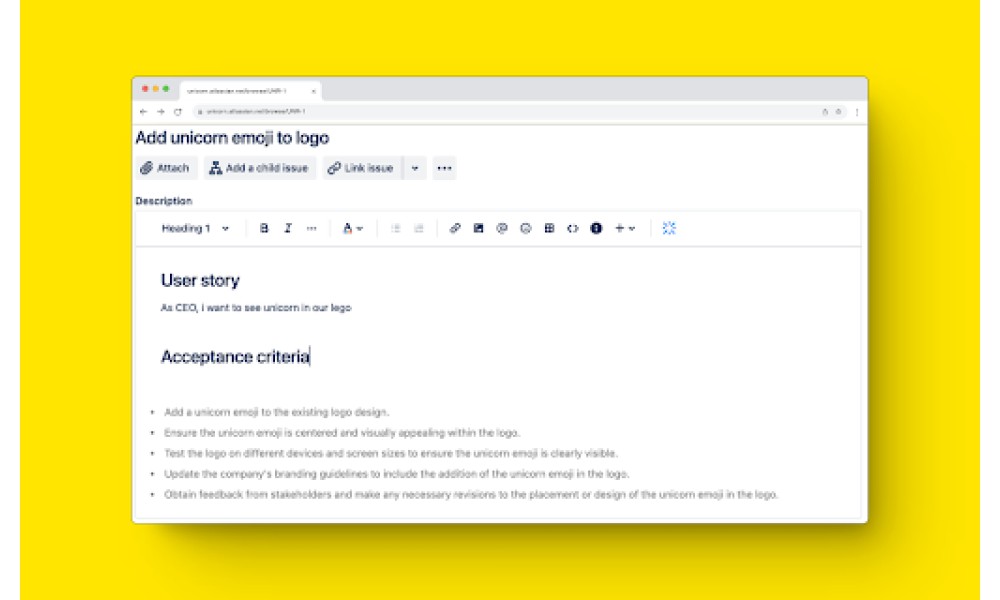Viewport: 1000px width, 600px height.
Task: Click bullet 'Add a unicorn emoji to the existing logo design'
Action: [276, 412]
